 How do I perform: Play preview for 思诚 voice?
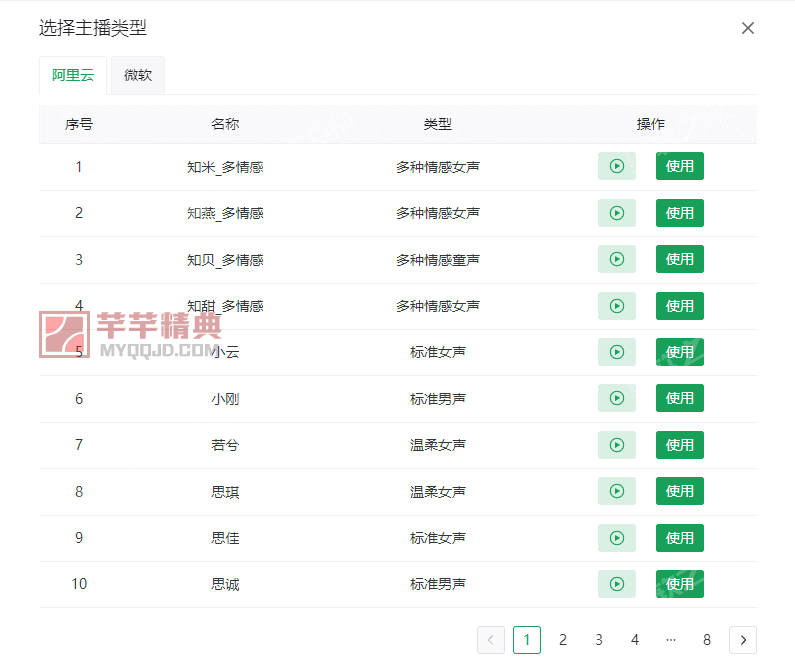pyautogui.click(x=617, y=584)
